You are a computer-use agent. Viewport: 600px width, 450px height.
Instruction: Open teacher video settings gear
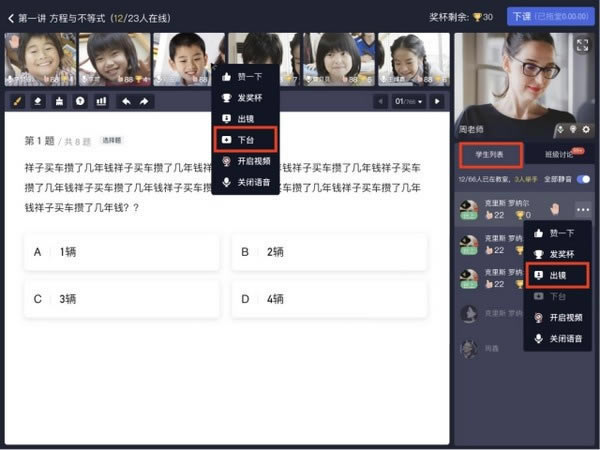point(587,129)
